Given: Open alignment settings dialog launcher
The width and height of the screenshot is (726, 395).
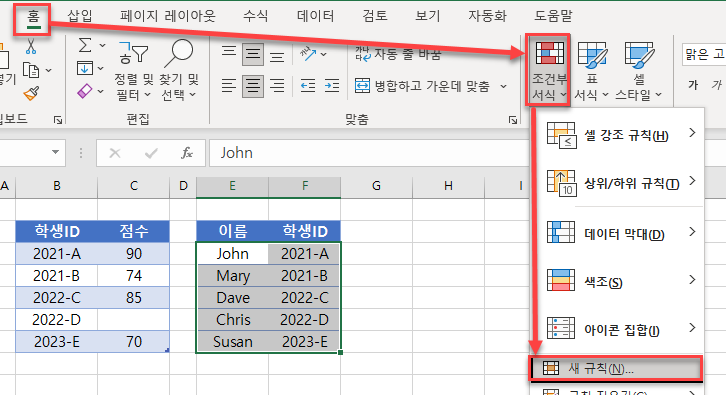Looking at the screenshot, I should tap(513, 120).
